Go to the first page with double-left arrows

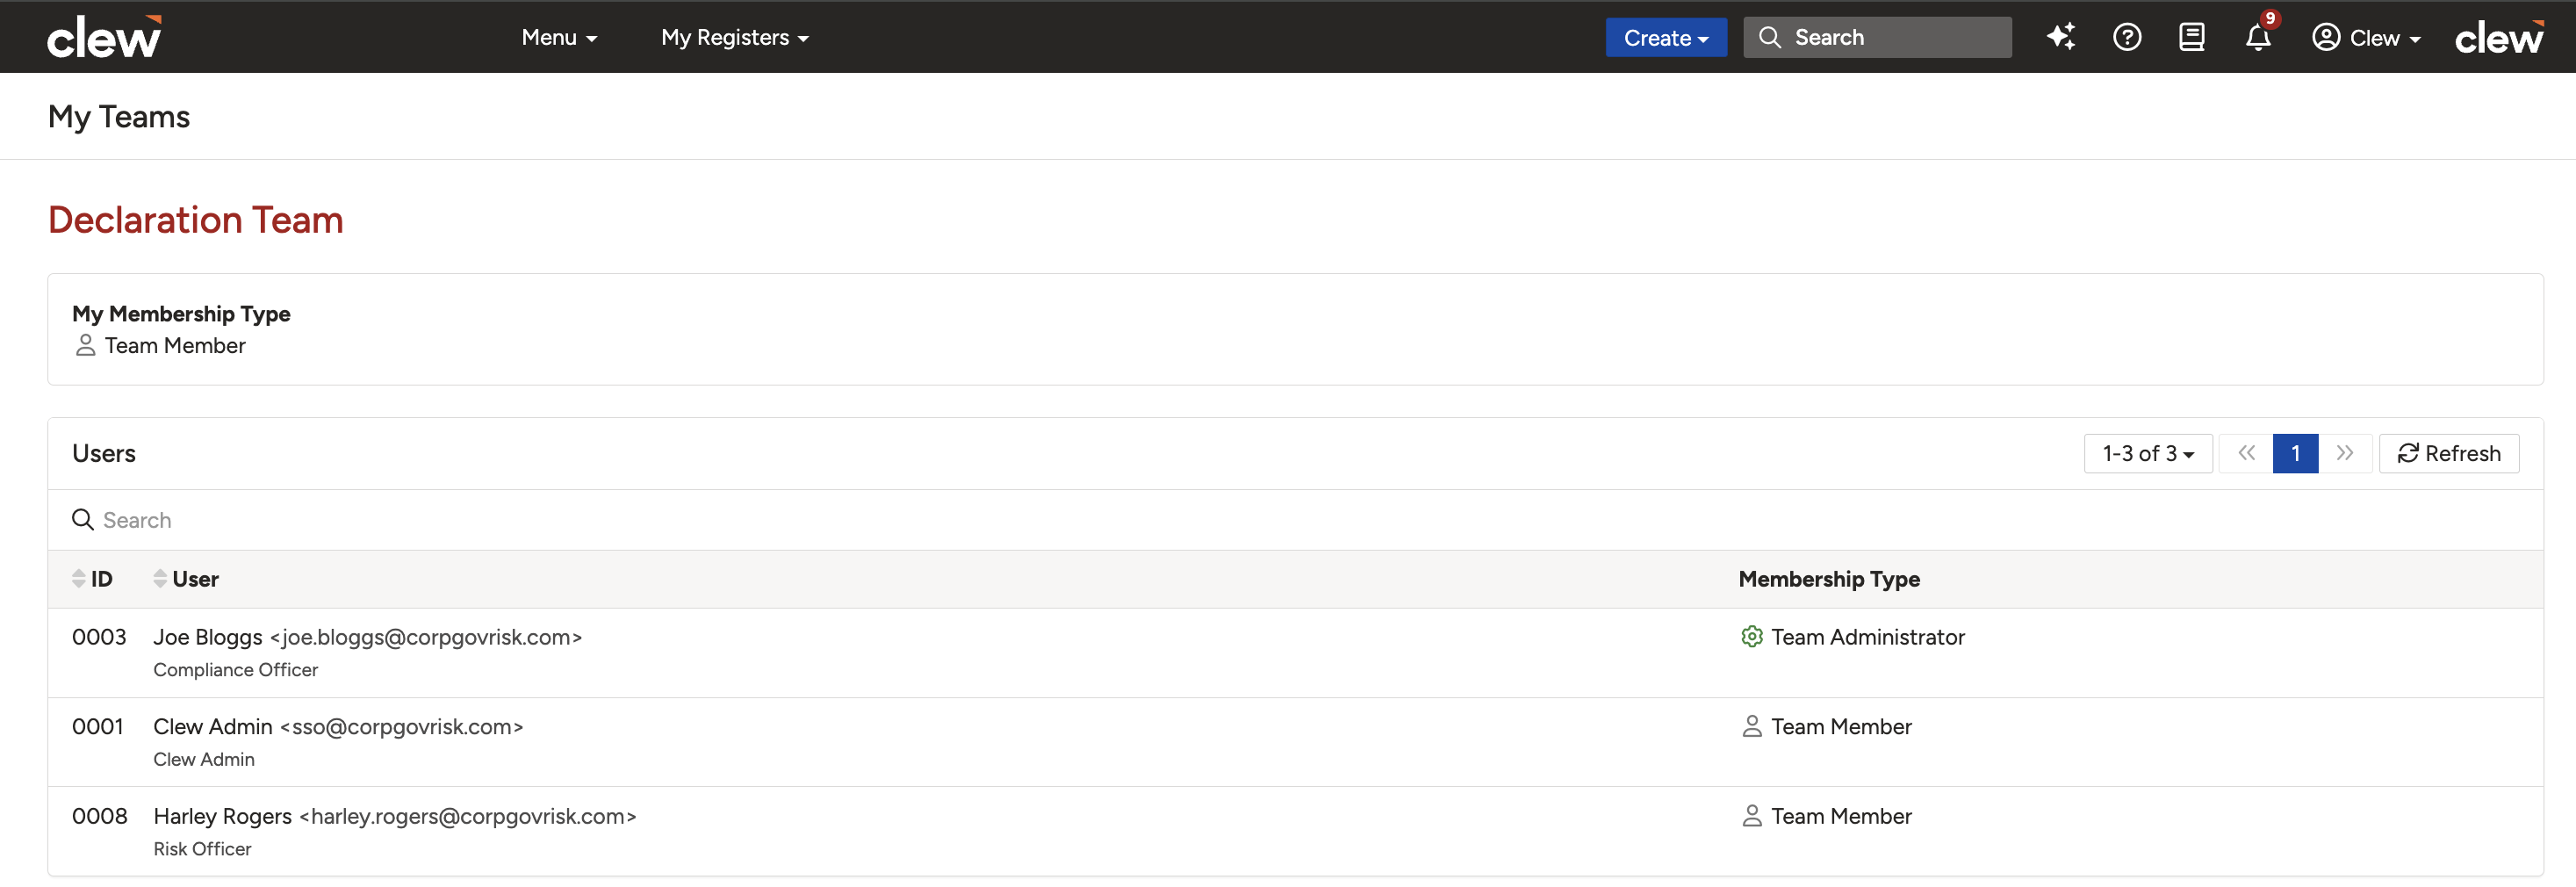pyautogui.click(x=2246, y=454)
